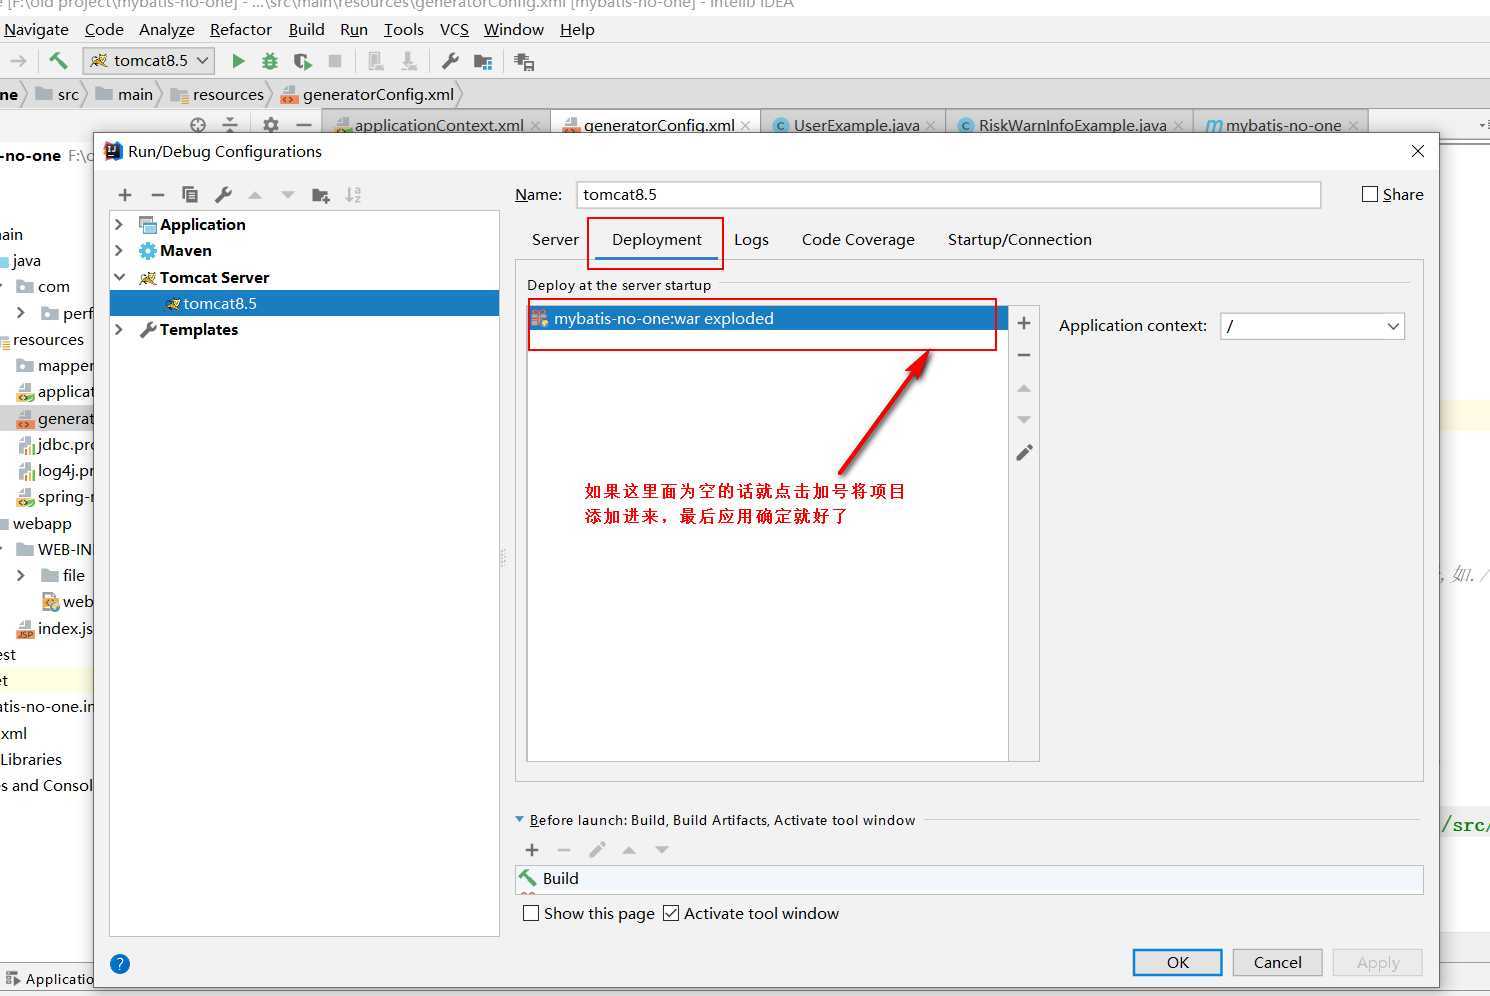Expand the Maven node
Screen dimensions: 1490x996
[119, 250]
